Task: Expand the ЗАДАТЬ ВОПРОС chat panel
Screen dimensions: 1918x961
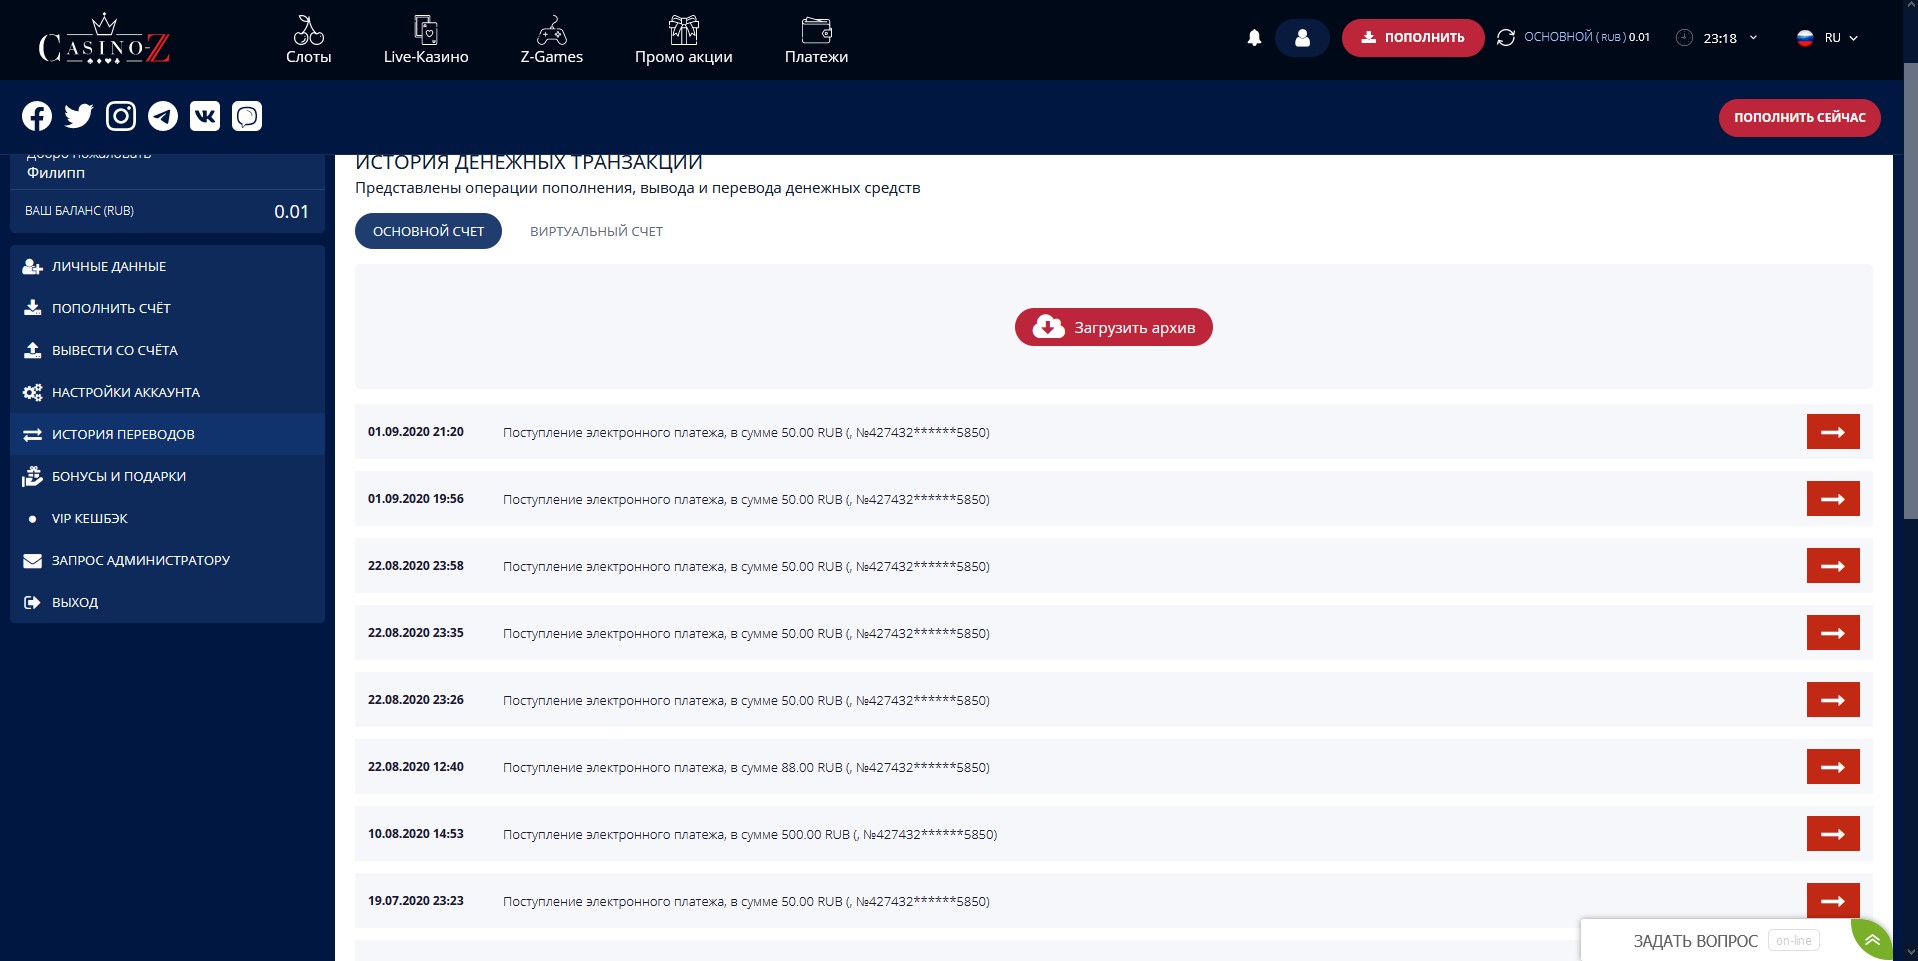Action: (x=1695, y=940)
